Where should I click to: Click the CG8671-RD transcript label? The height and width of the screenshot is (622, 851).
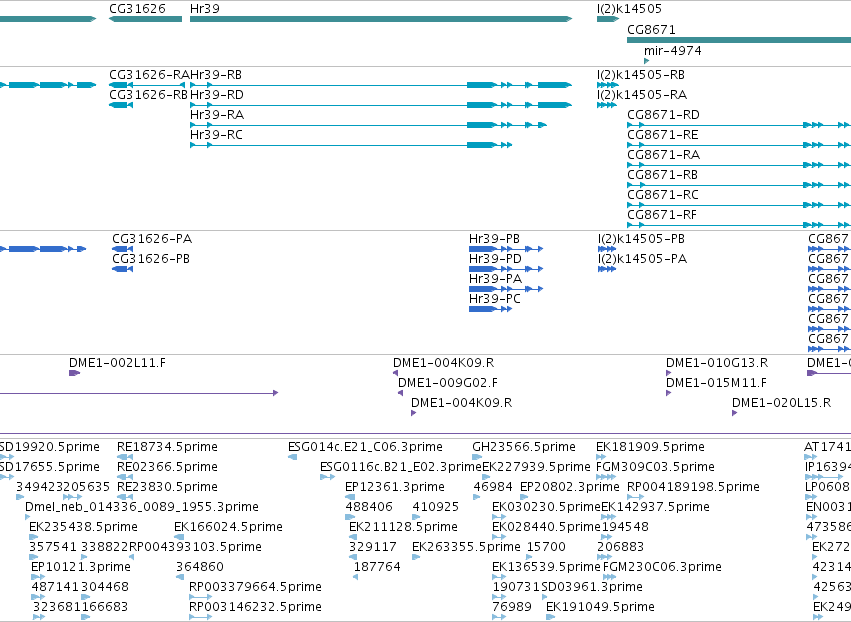[x=663, y=115]
